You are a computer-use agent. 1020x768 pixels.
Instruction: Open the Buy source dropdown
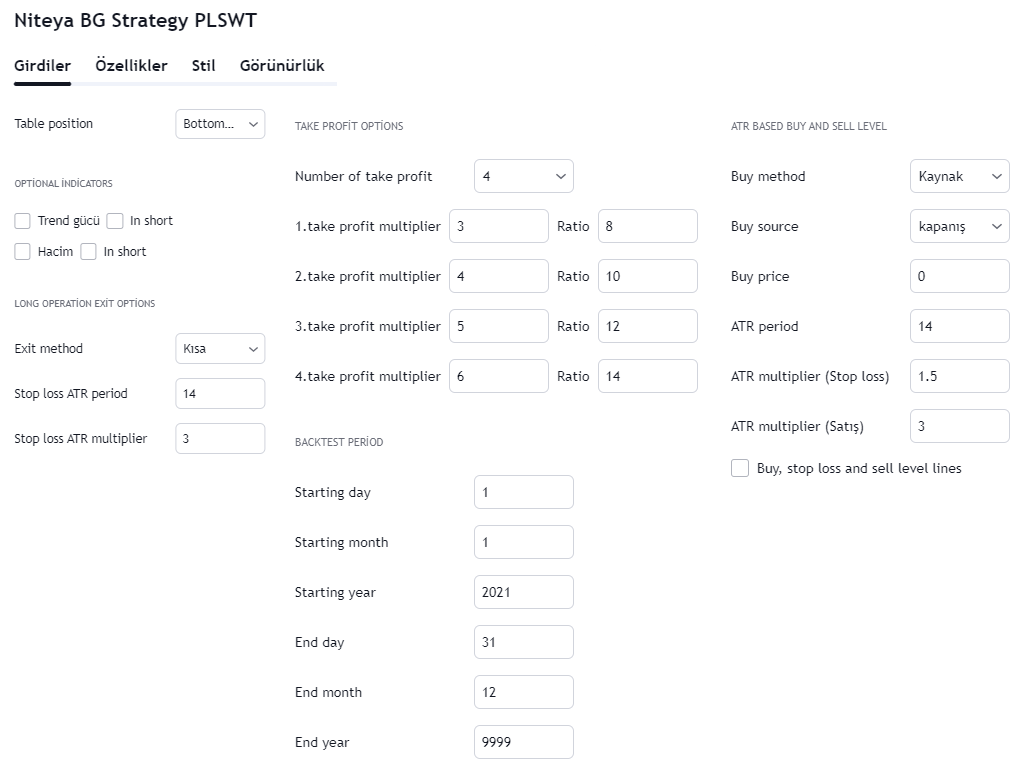coord(960,226)
